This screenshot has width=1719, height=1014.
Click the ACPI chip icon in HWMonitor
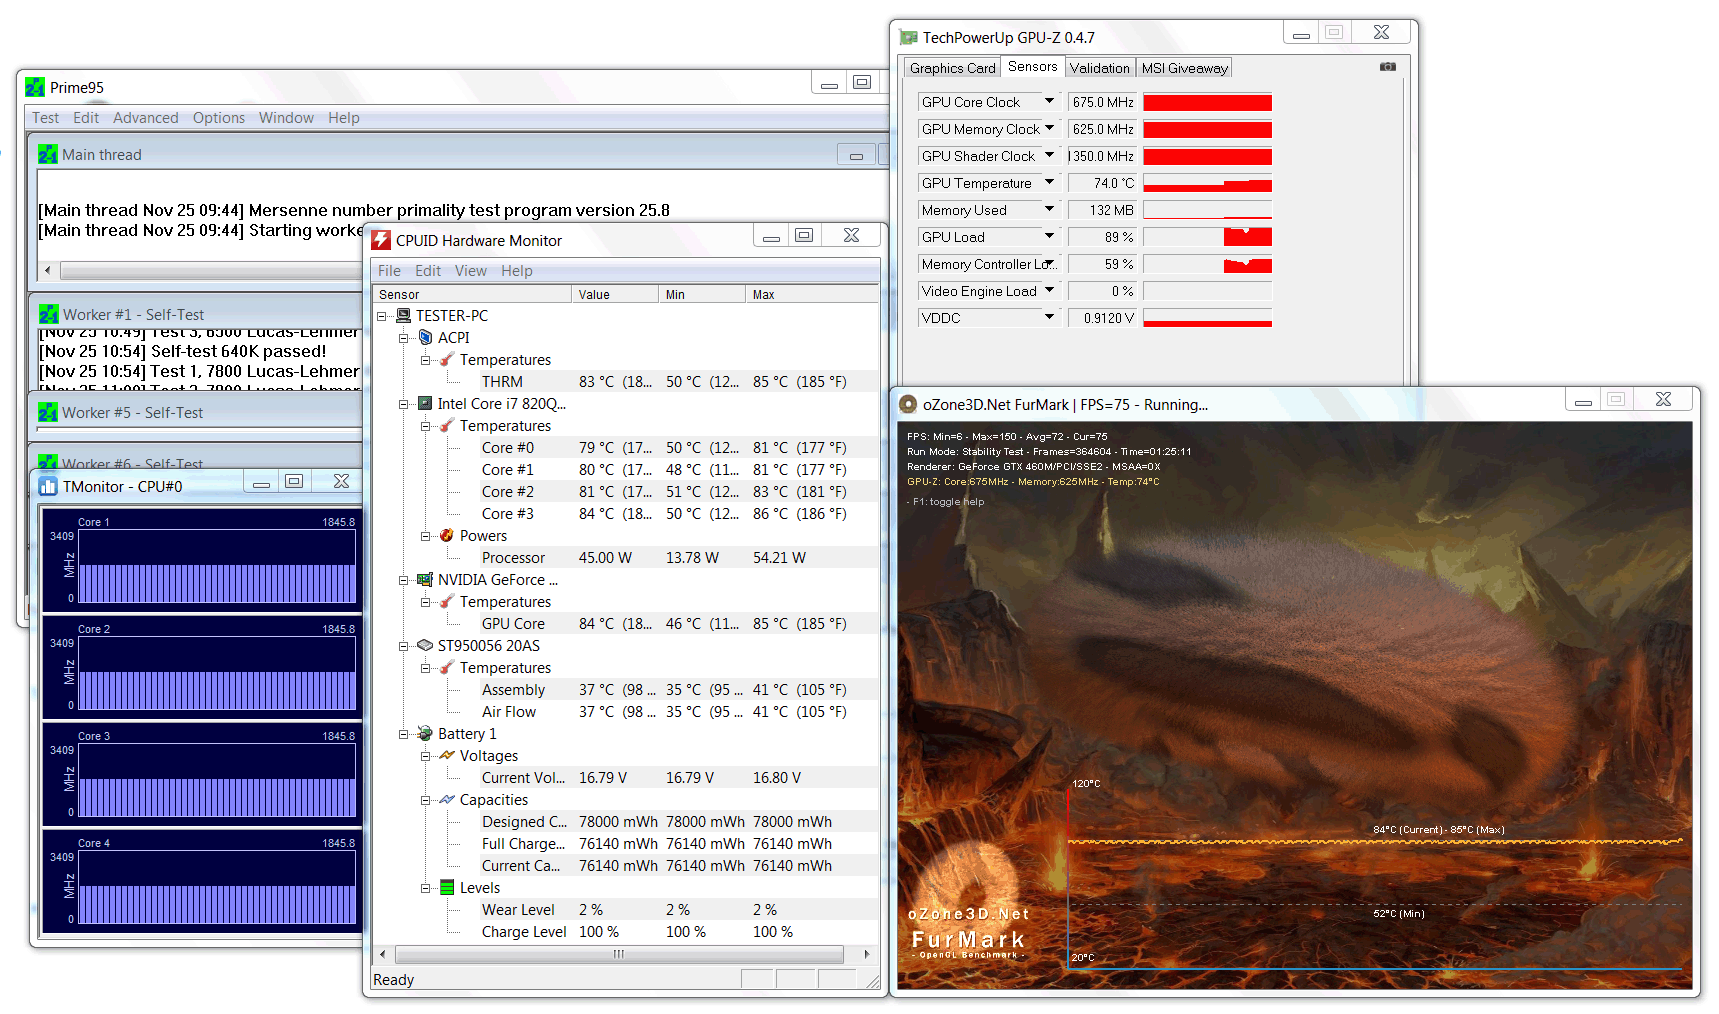(426, 338)
